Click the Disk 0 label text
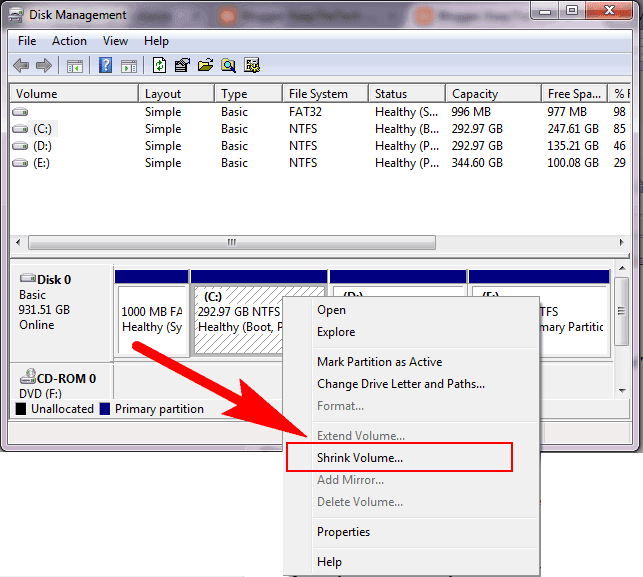 tap(54, 280)
